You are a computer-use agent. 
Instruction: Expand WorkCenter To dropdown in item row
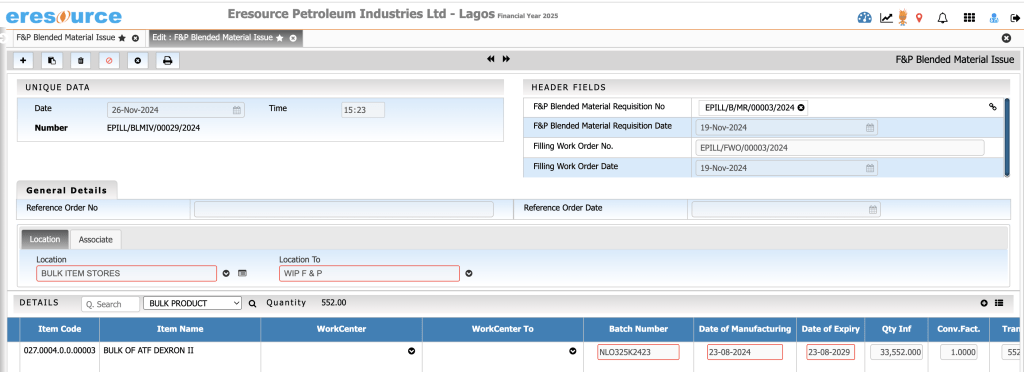click(573, 351)
